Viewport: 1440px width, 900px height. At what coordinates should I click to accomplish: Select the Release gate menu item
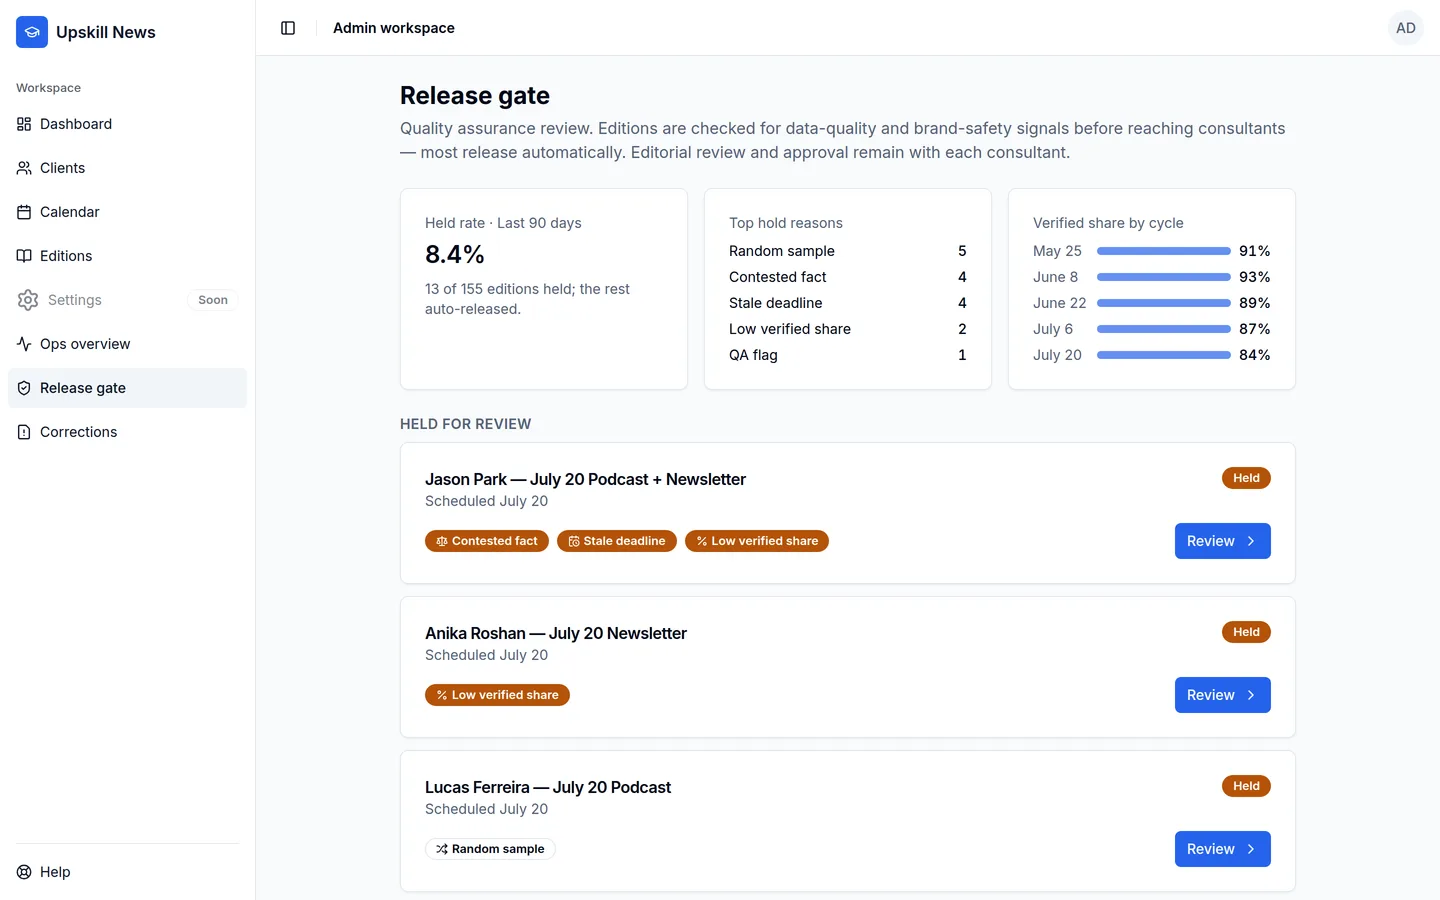(127, 388)
